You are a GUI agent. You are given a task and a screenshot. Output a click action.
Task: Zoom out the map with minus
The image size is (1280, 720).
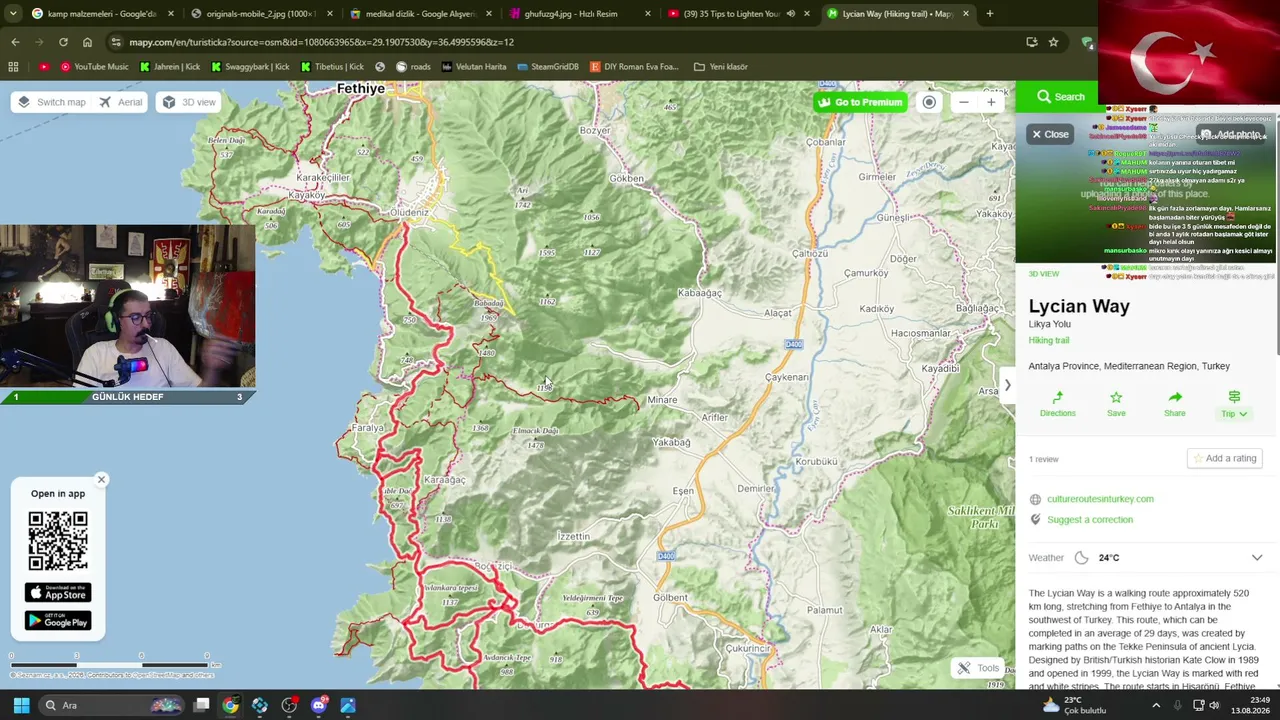tap(963, 102)
